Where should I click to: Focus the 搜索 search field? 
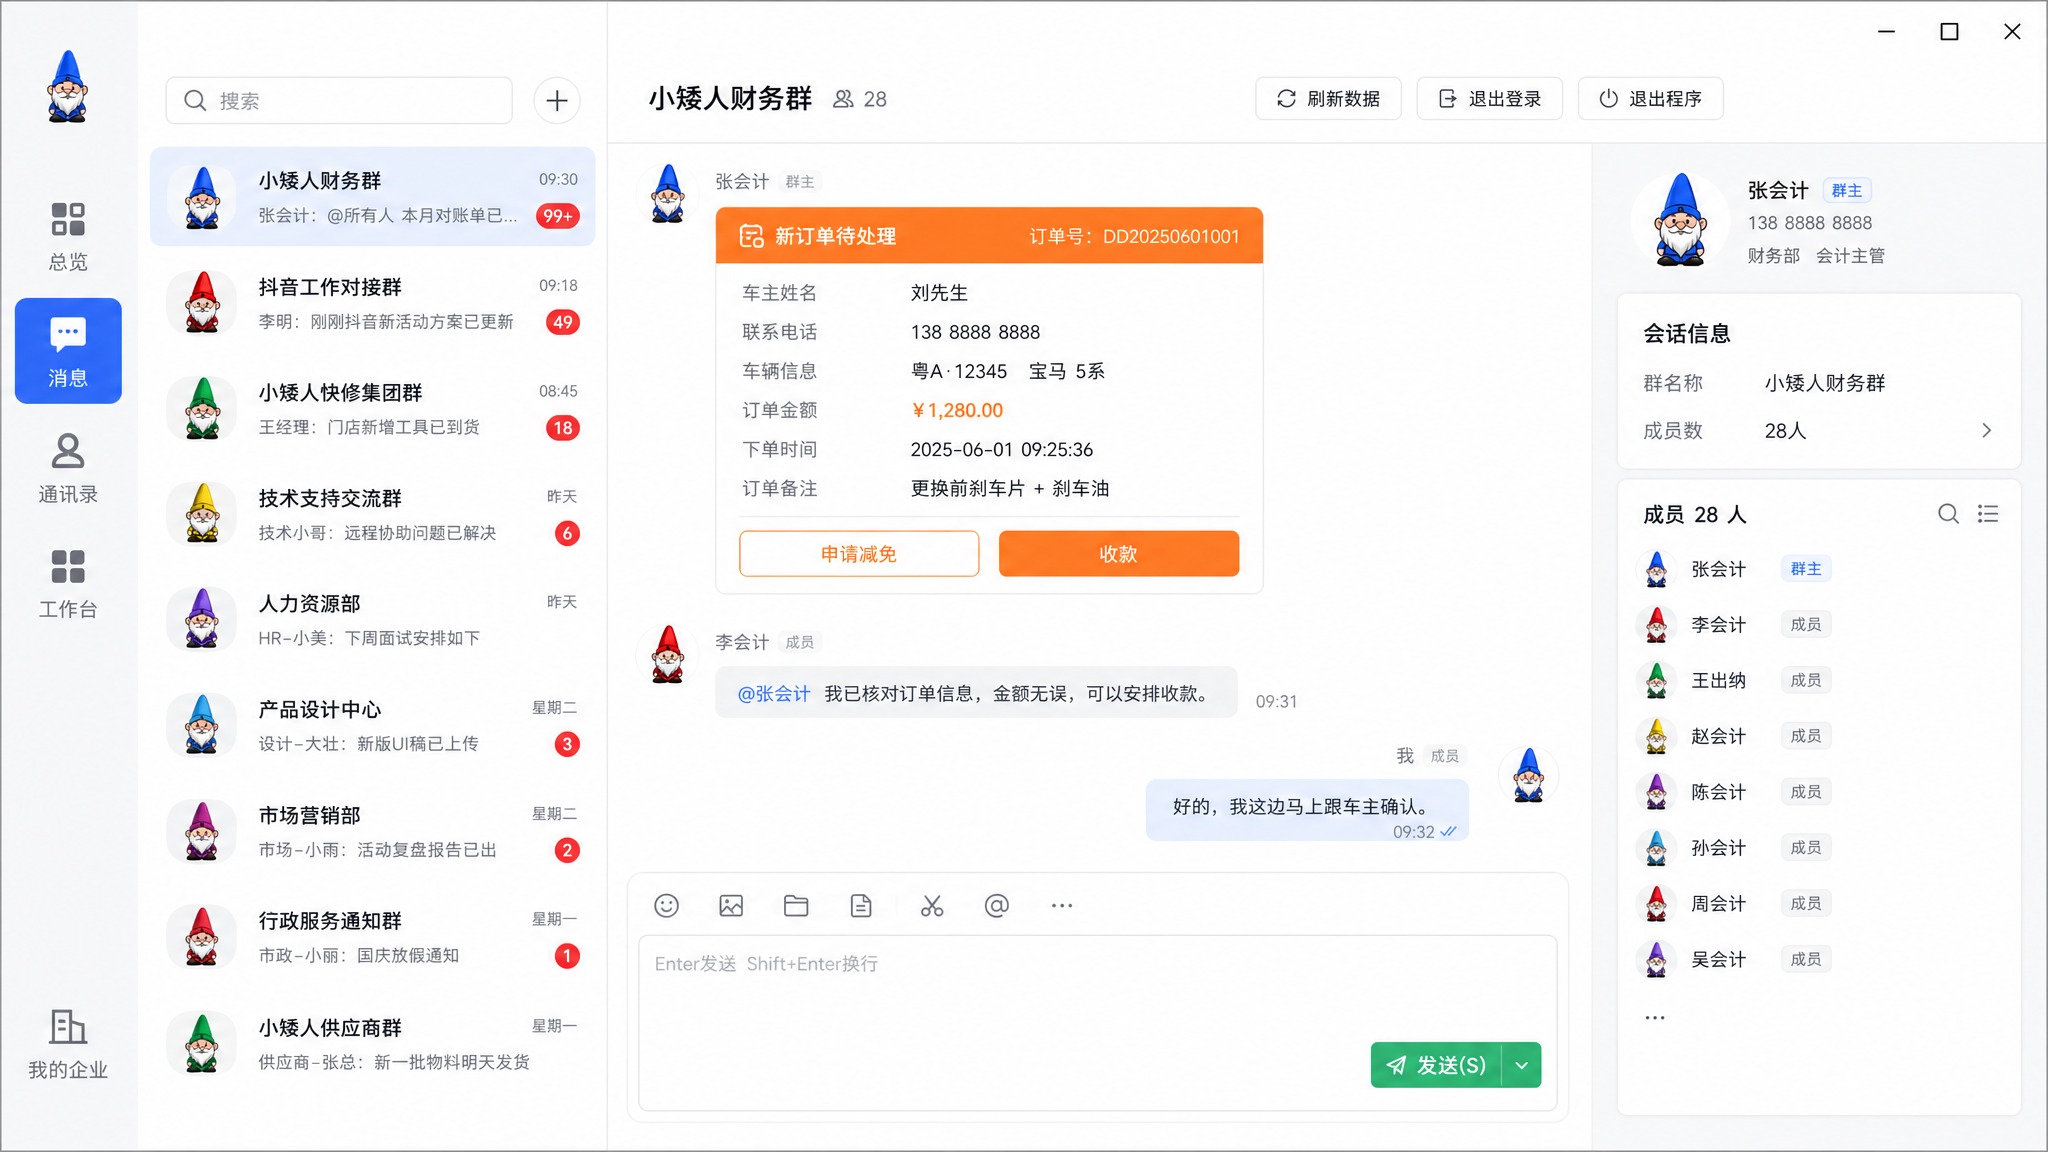coord(339,101)
